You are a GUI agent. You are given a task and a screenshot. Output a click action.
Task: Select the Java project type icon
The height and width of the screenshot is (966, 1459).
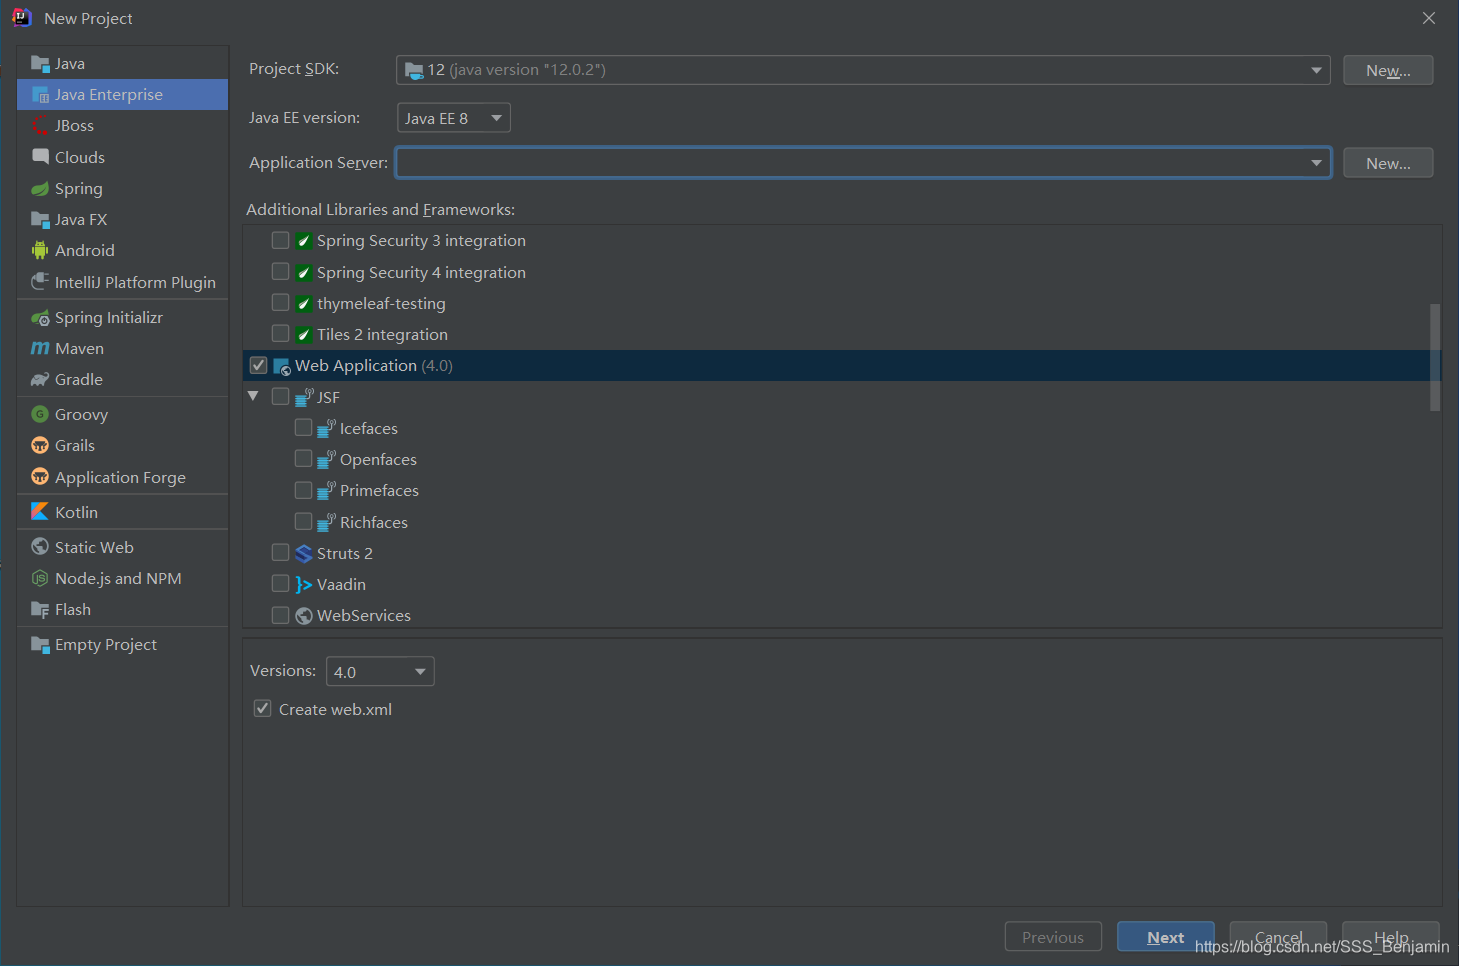(40, 64)
